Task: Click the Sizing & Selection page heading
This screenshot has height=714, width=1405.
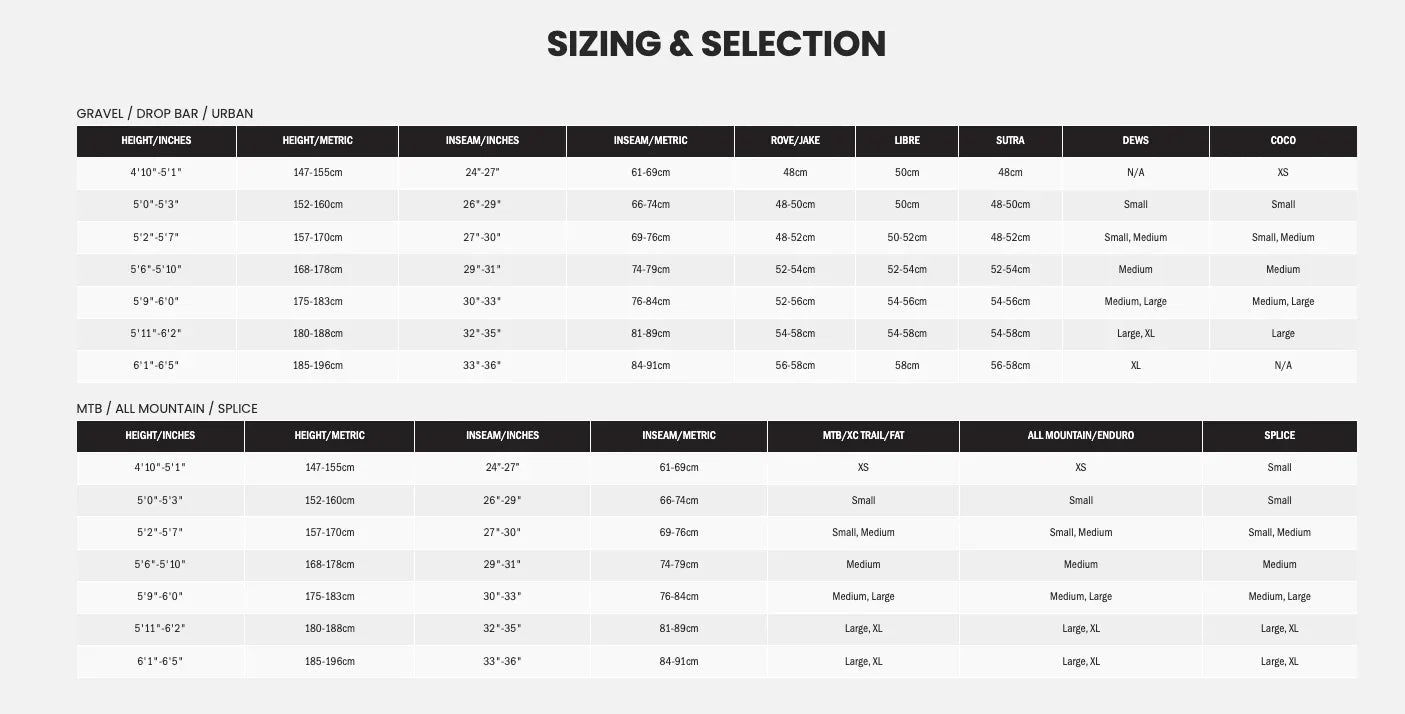Action: pos(716,44)
